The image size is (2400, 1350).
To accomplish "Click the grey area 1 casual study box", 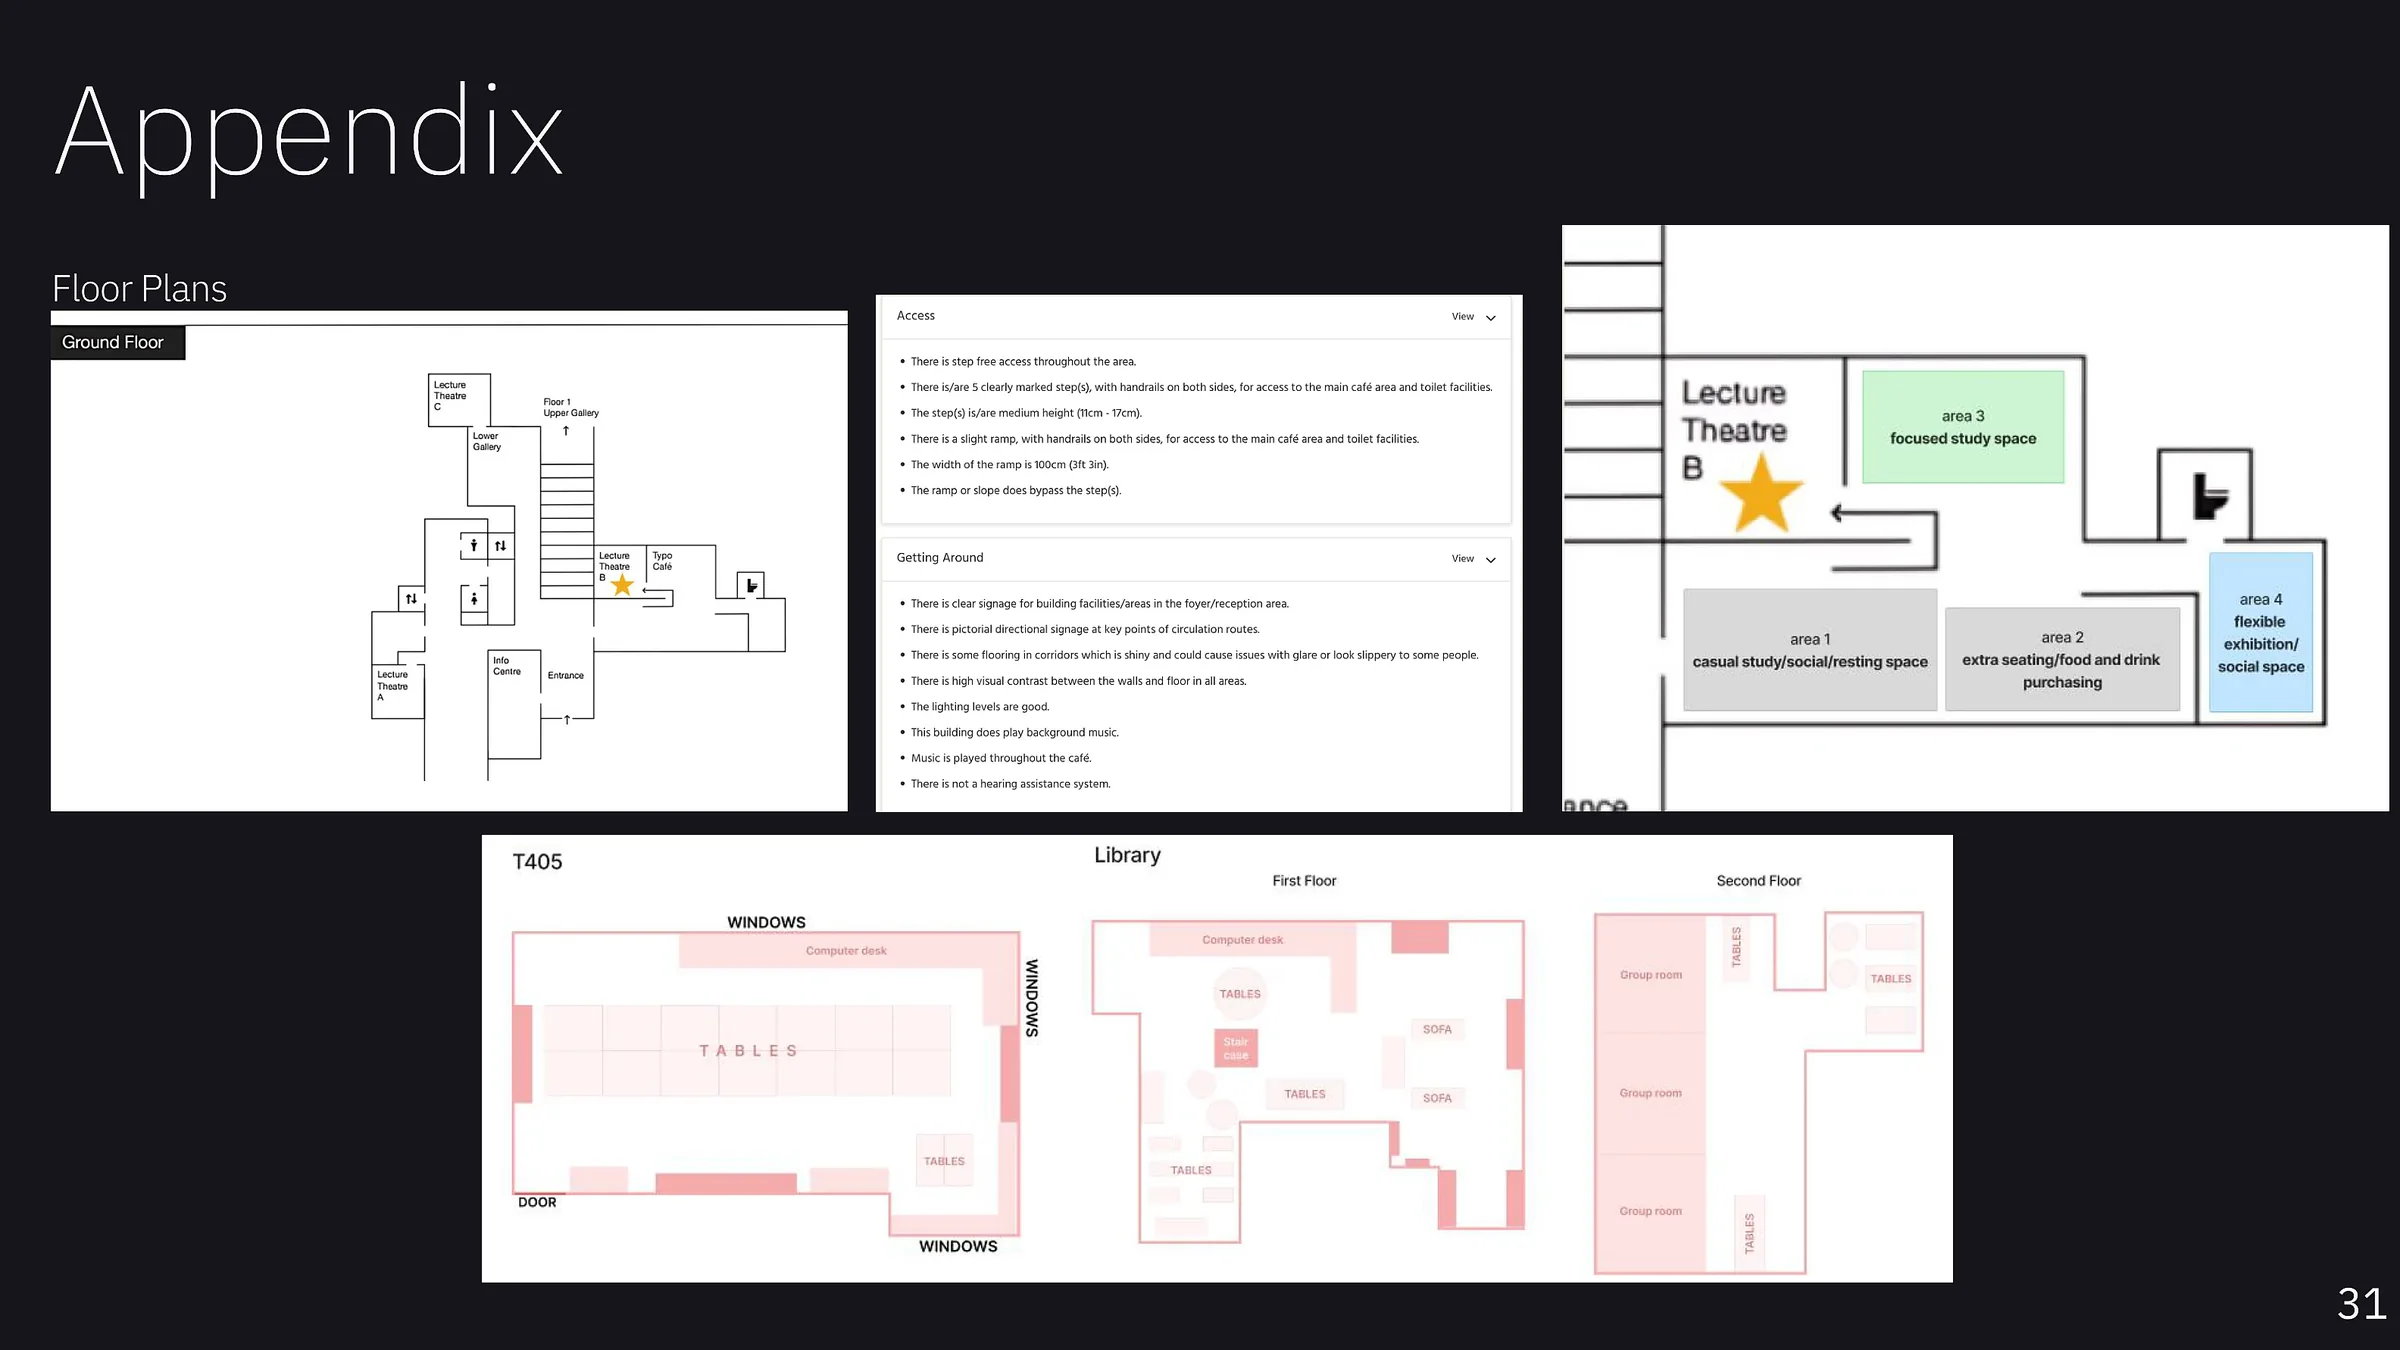I will coord(1810,650).
